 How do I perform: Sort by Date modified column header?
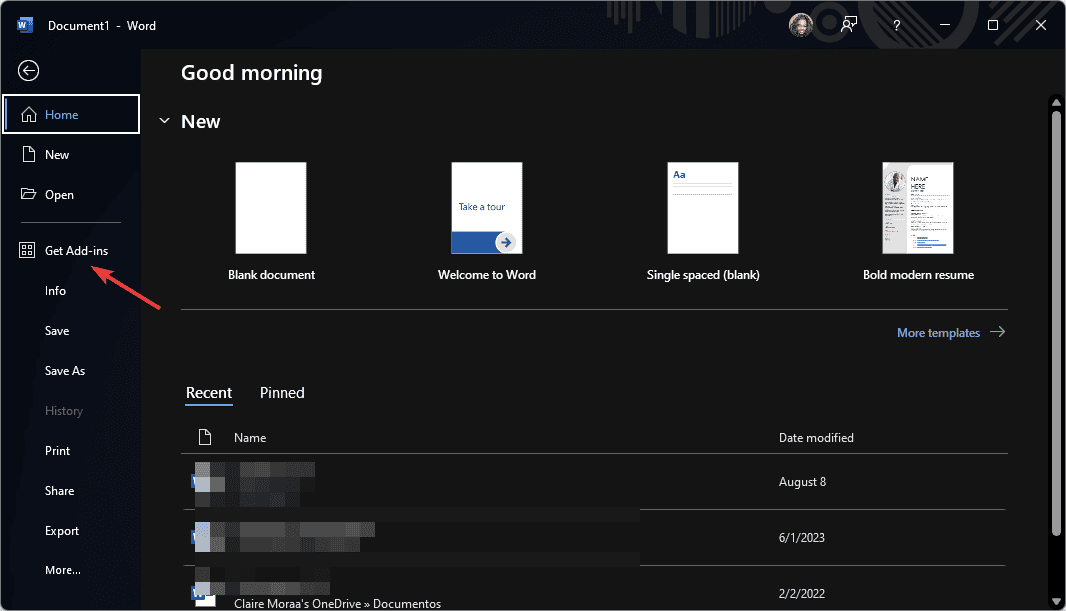[x=816, y=438]
